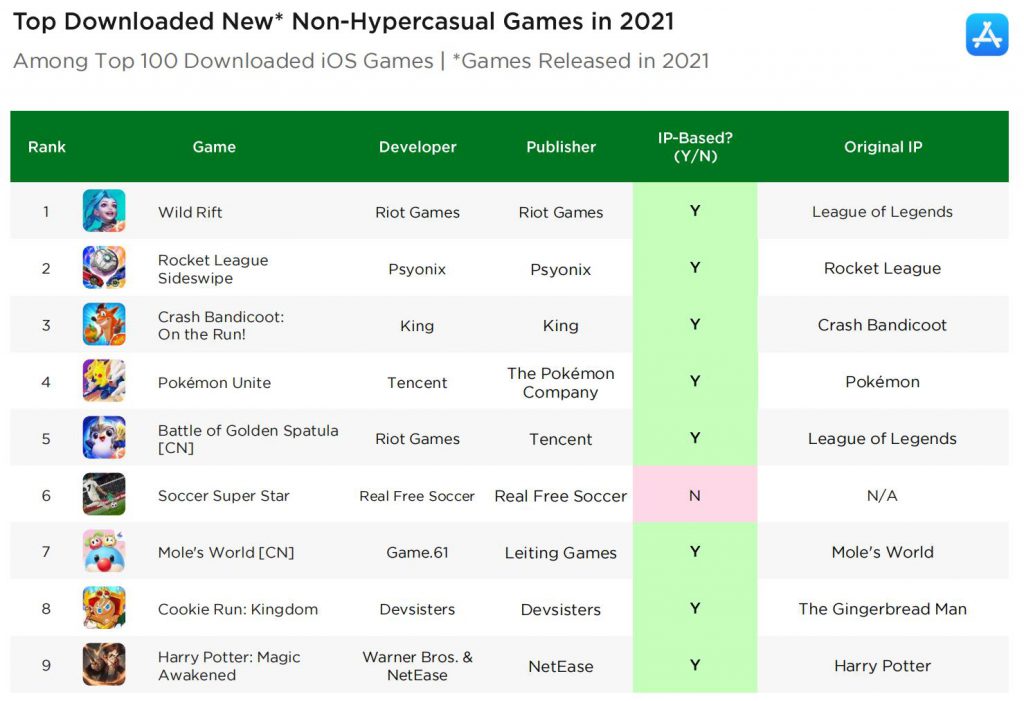Image resolution: width=1024 pixels, height=701 pixels.
Task: Select The Gingerbread Man original IP cell
Action: (x=882, y=609)
